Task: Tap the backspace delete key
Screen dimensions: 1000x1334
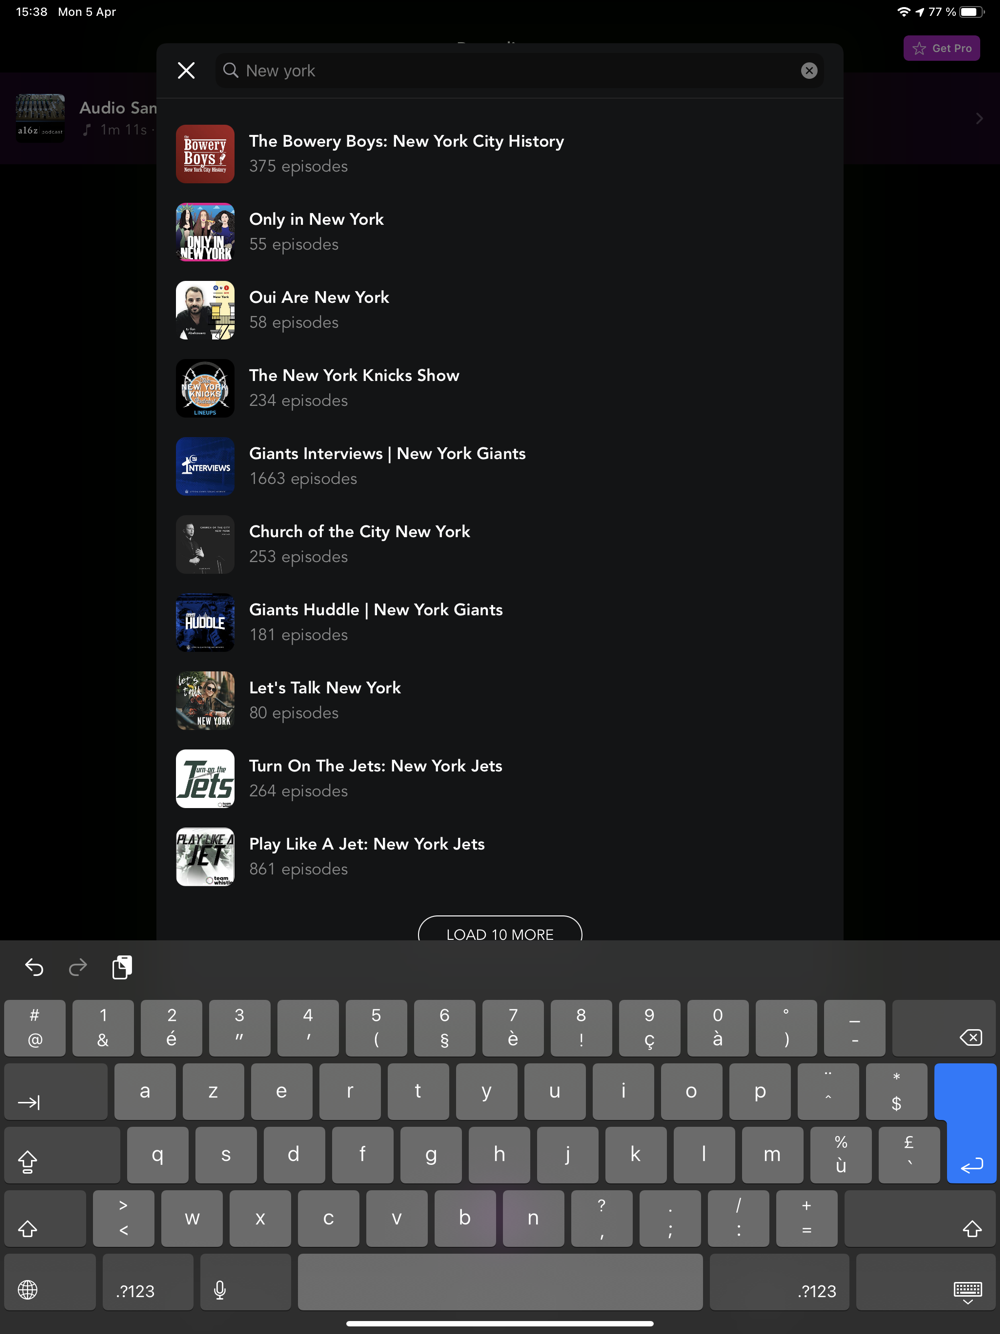Action: (x=944, y=1028)
